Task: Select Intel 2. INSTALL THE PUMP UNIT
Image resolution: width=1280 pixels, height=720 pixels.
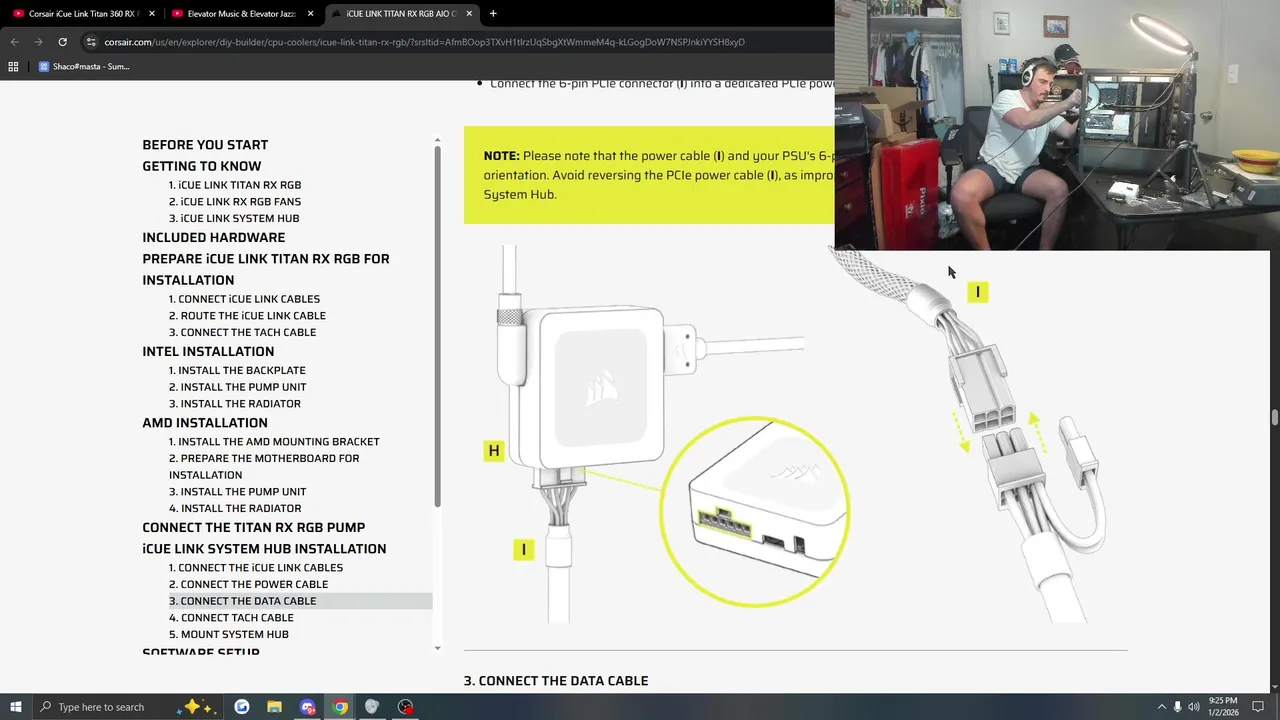Action: (238, 387)
